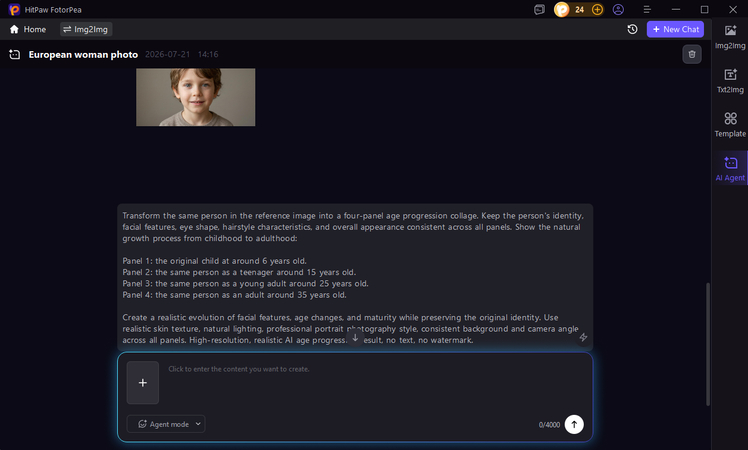Select the AI Agent sidebar item
Image resolution: width=748 pixels, height=450 pixels.
point(730,168)
